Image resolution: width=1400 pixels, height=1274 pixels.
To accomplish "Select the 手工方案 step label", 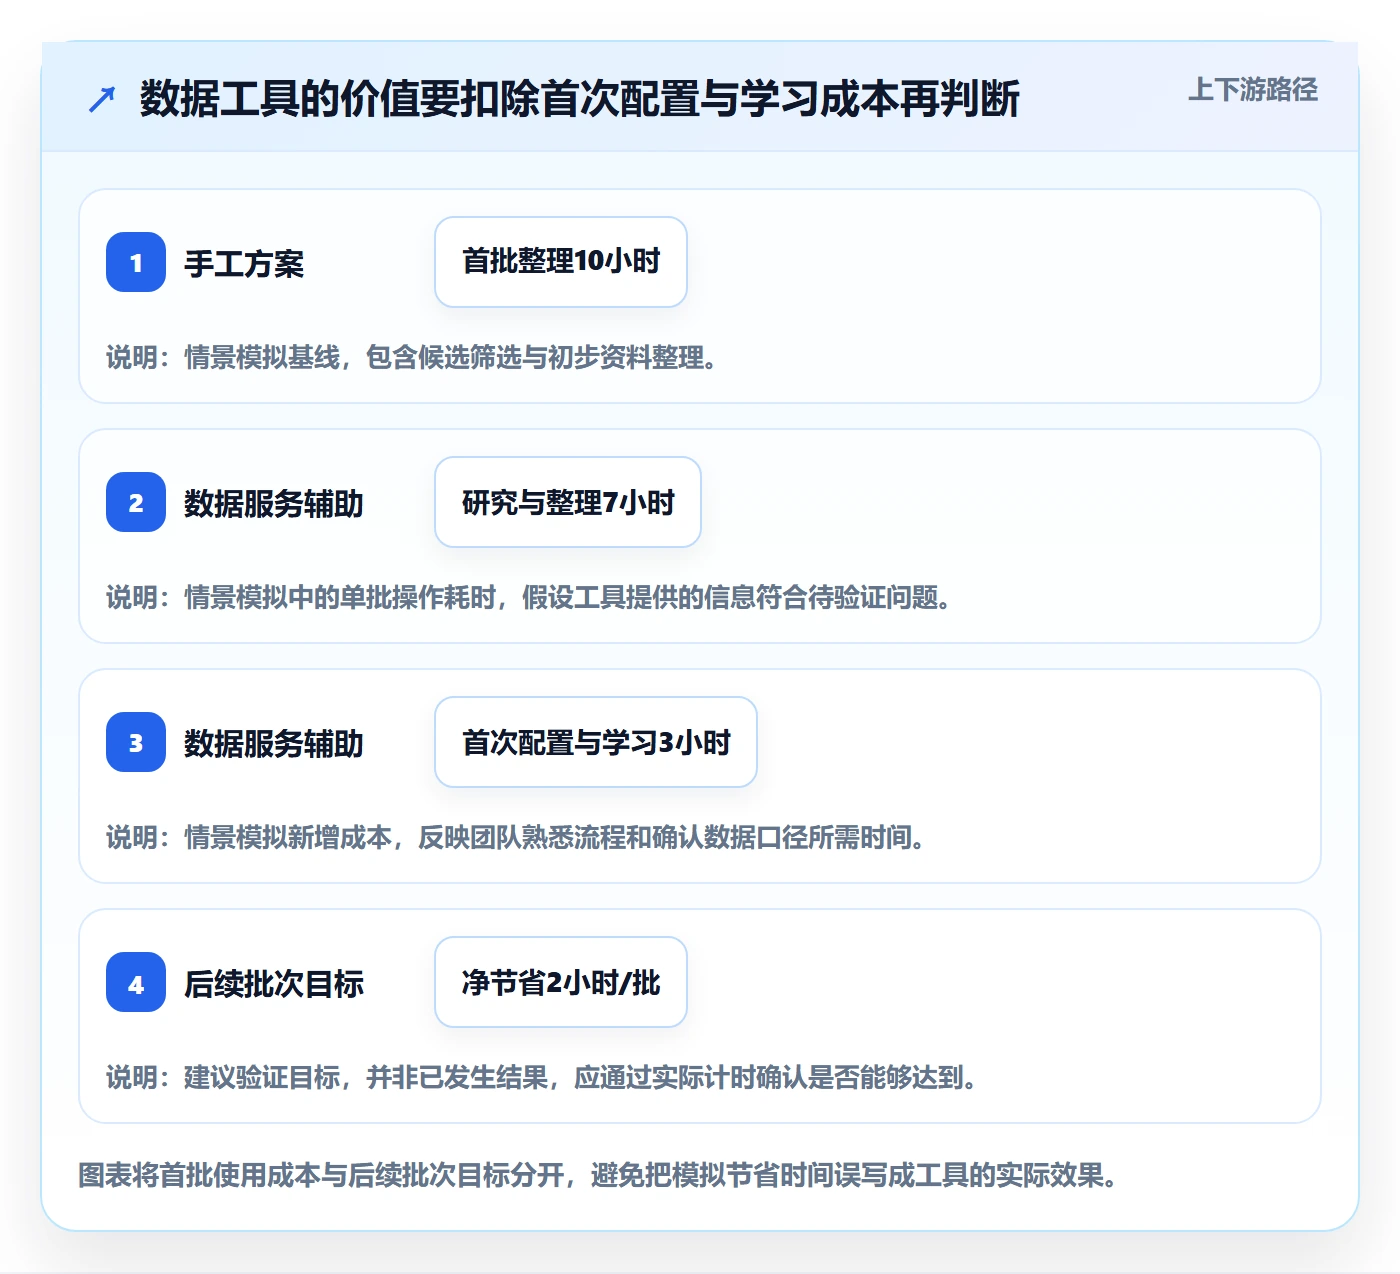I will pos(244,264).
